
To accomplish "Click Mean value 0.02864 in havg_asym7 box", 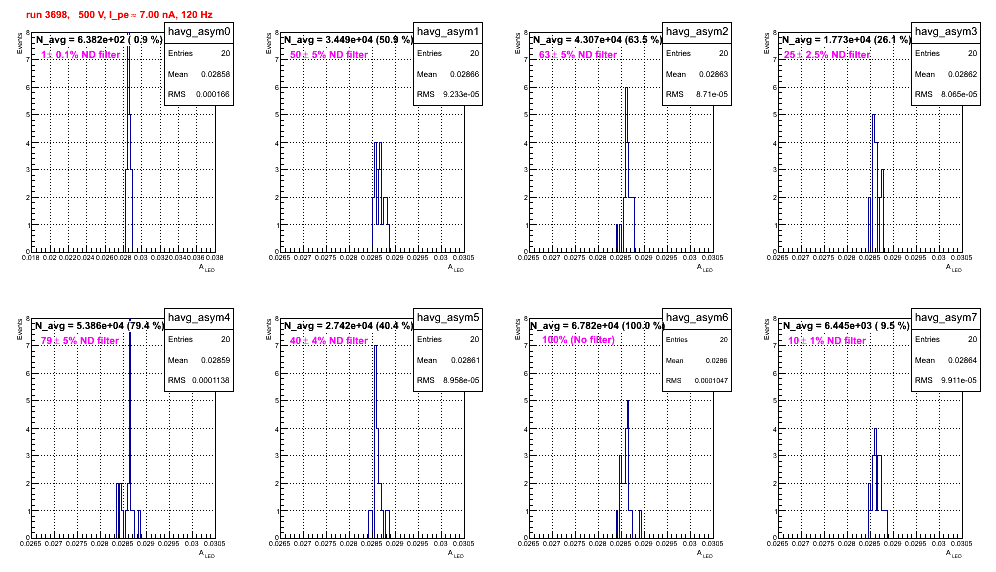I will click(x=962, y=360).
